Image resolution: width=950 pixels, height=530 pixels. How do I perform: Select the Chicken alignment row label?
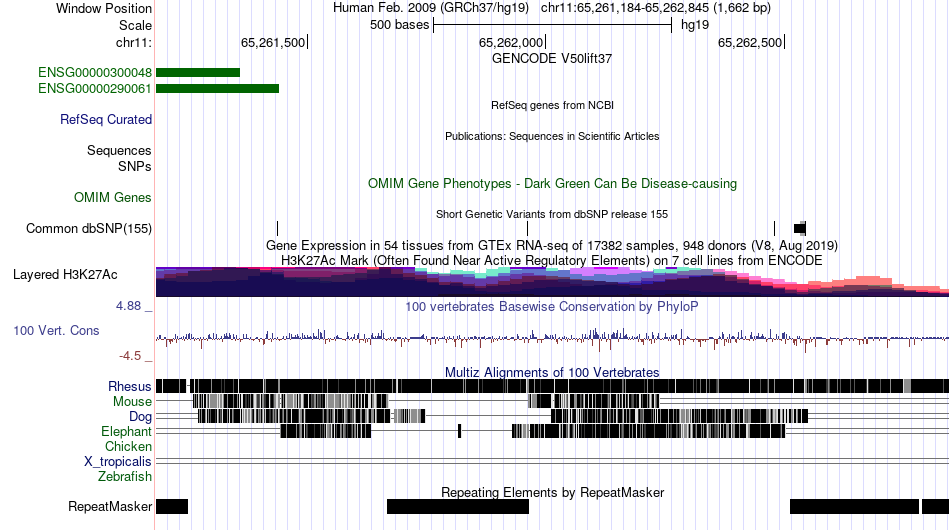128,446
